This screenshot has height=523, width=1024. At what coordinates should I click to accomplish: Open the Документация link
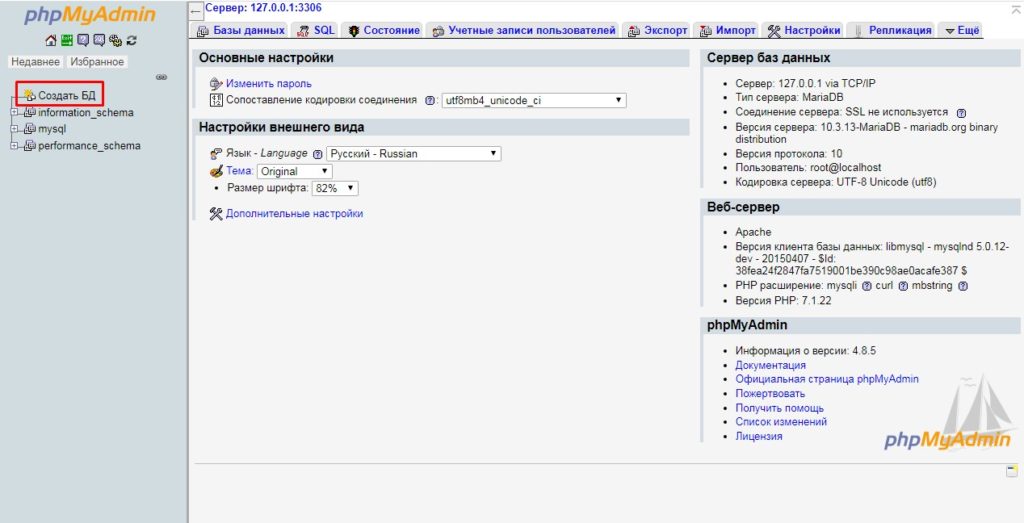point(771,365)
